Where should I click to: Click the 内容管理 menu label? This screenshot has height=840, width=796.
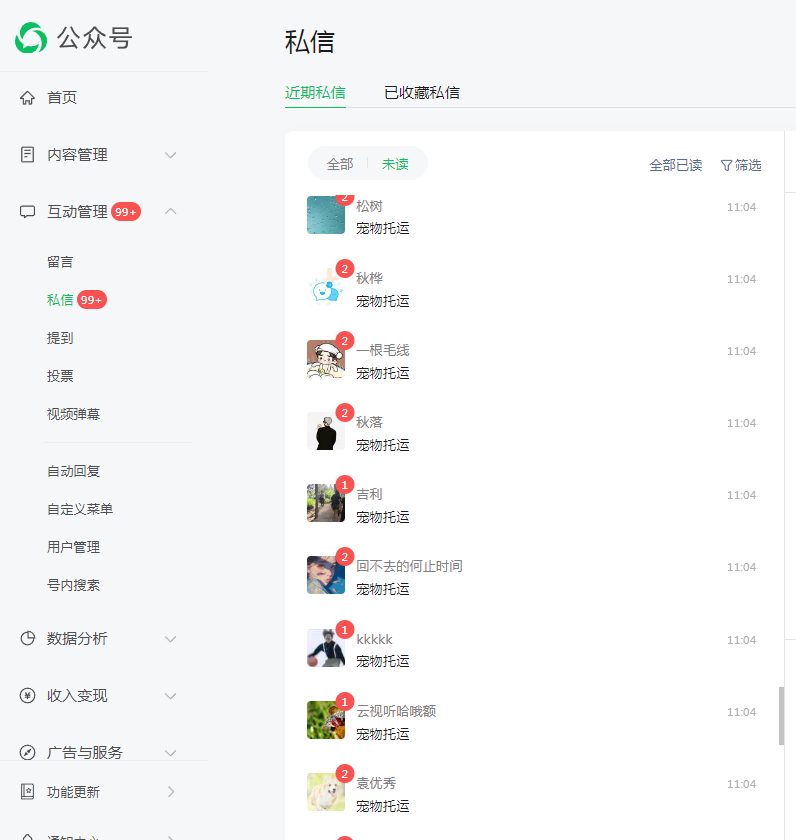coord(77,155)
